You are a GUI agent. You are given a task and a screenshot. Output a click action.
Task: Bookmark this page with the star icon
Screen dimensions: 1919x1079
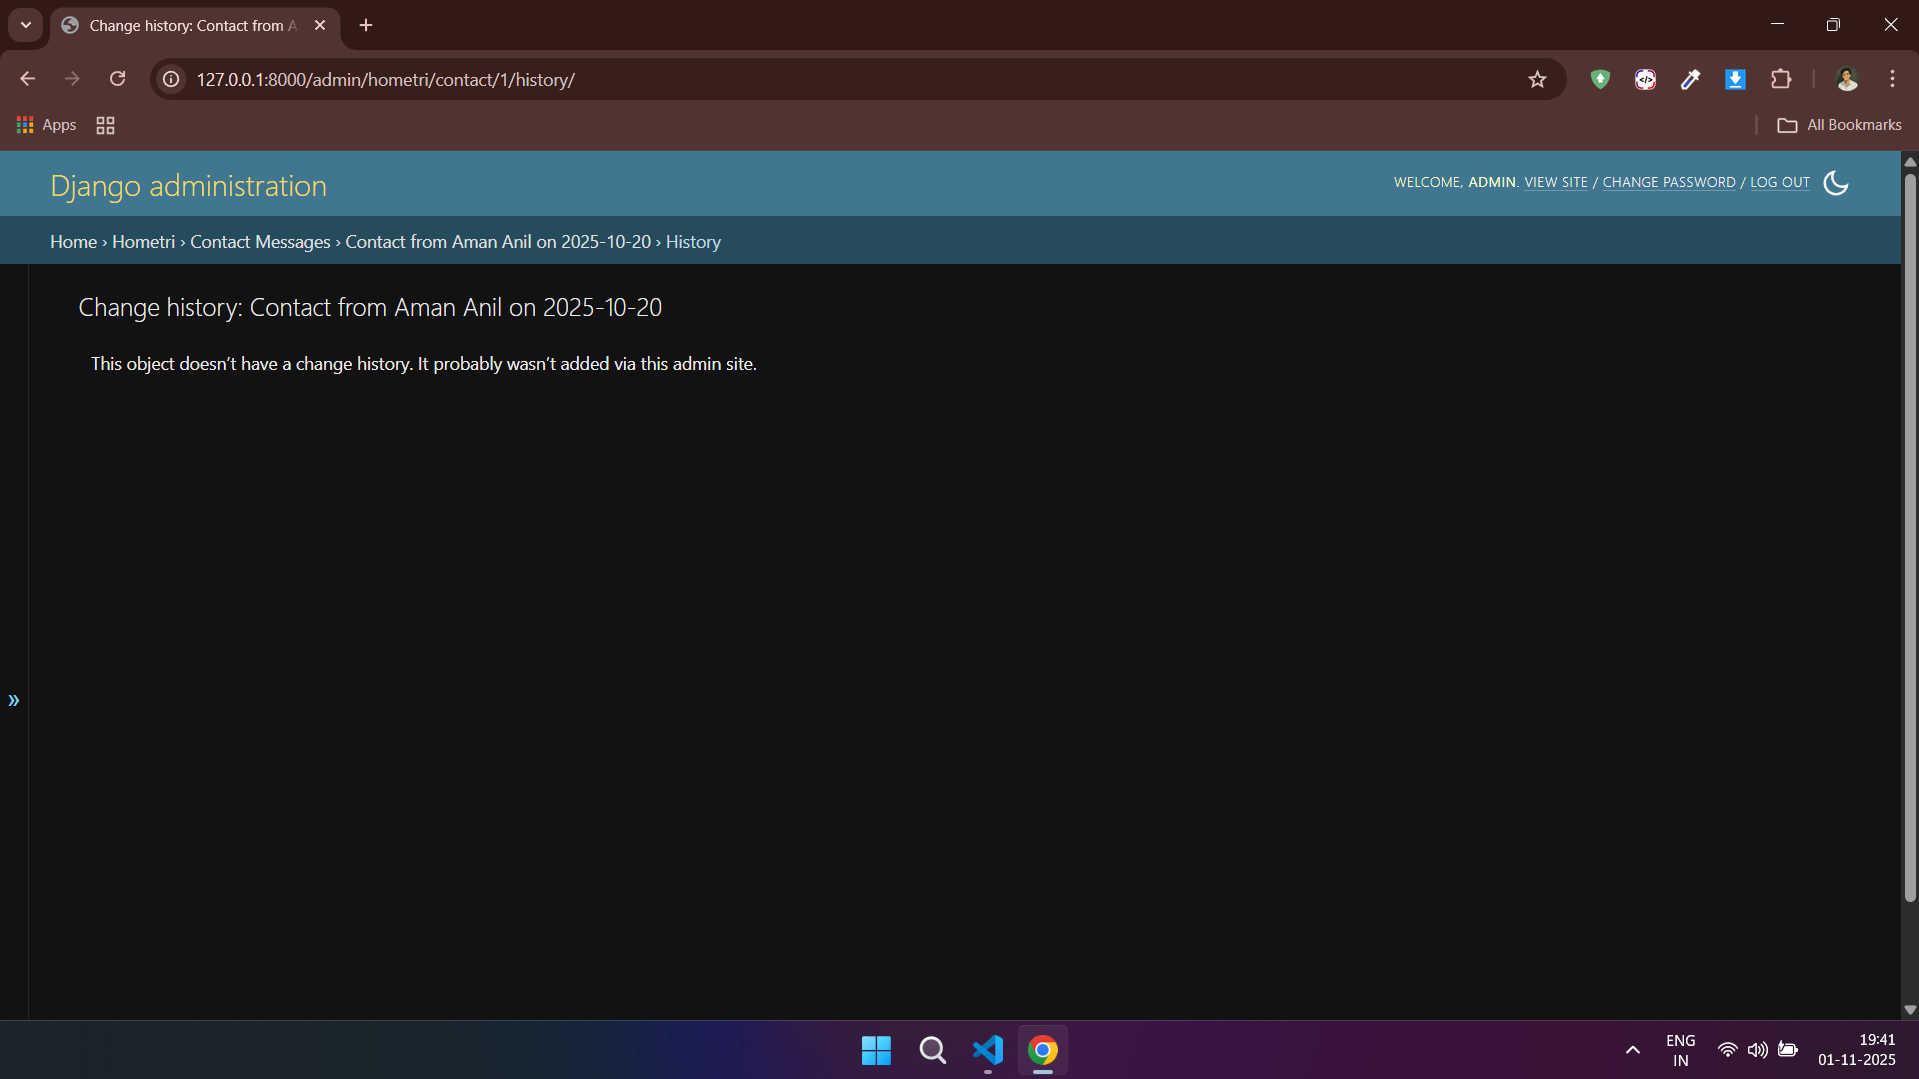[x=1537, y=79]
